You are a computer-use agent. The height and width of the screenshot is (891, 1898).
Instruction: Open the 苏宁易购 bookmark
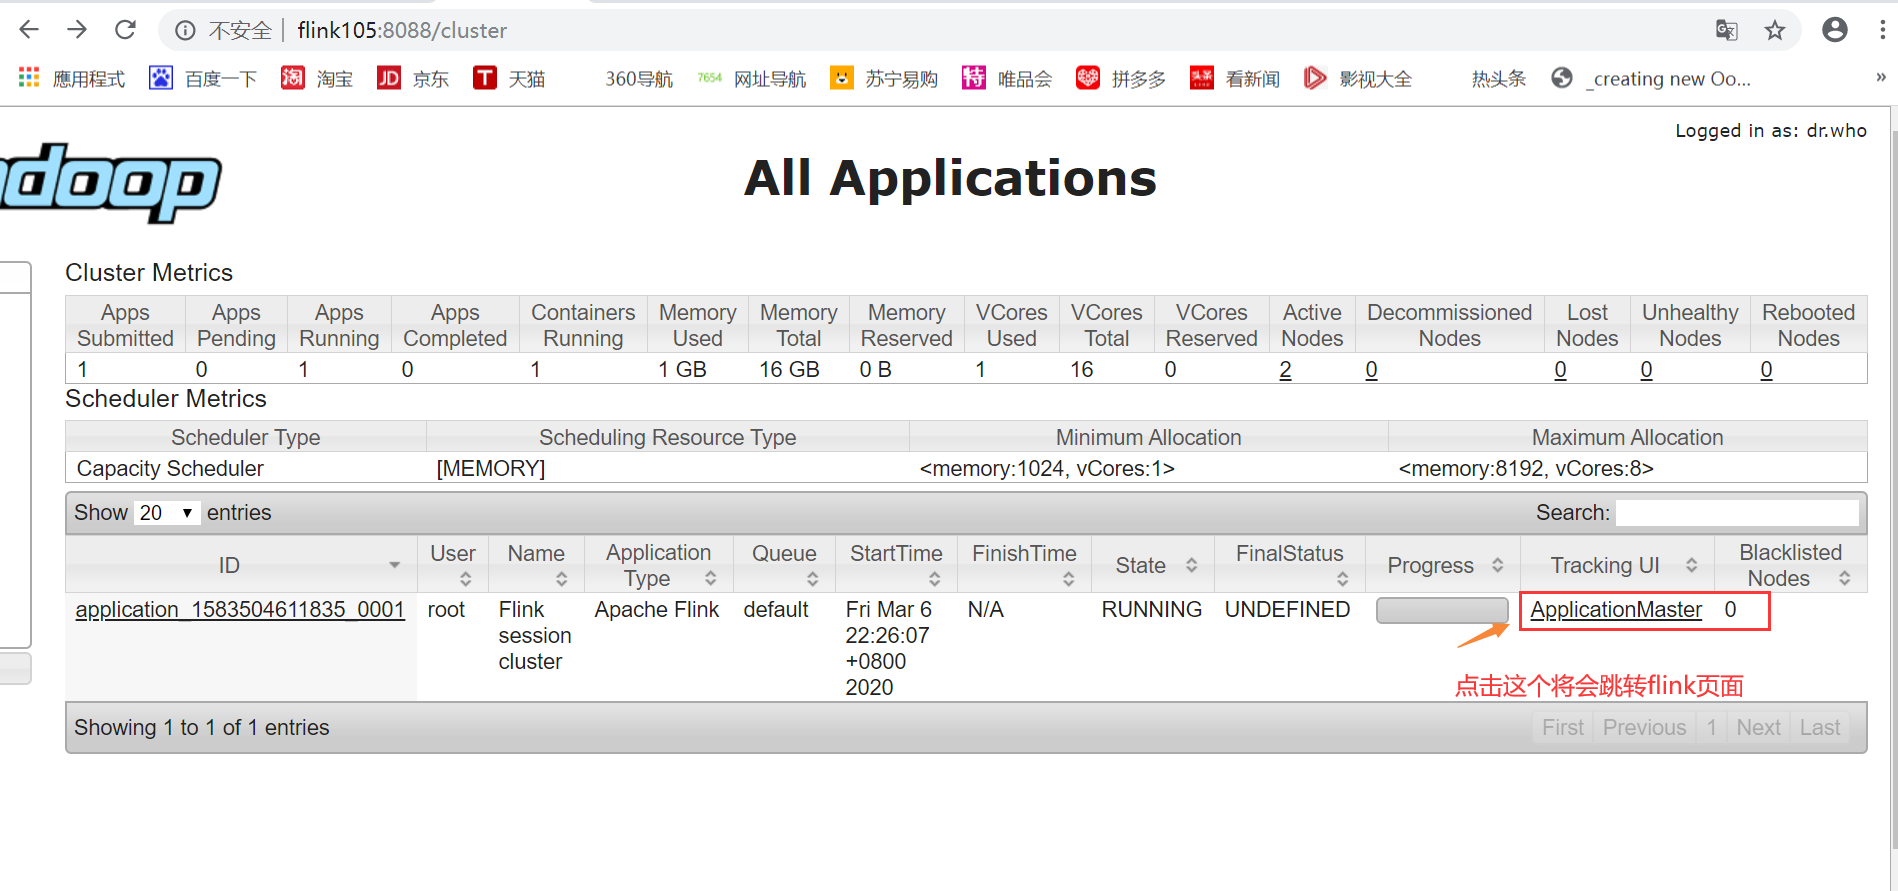click(x=884, y=78)
